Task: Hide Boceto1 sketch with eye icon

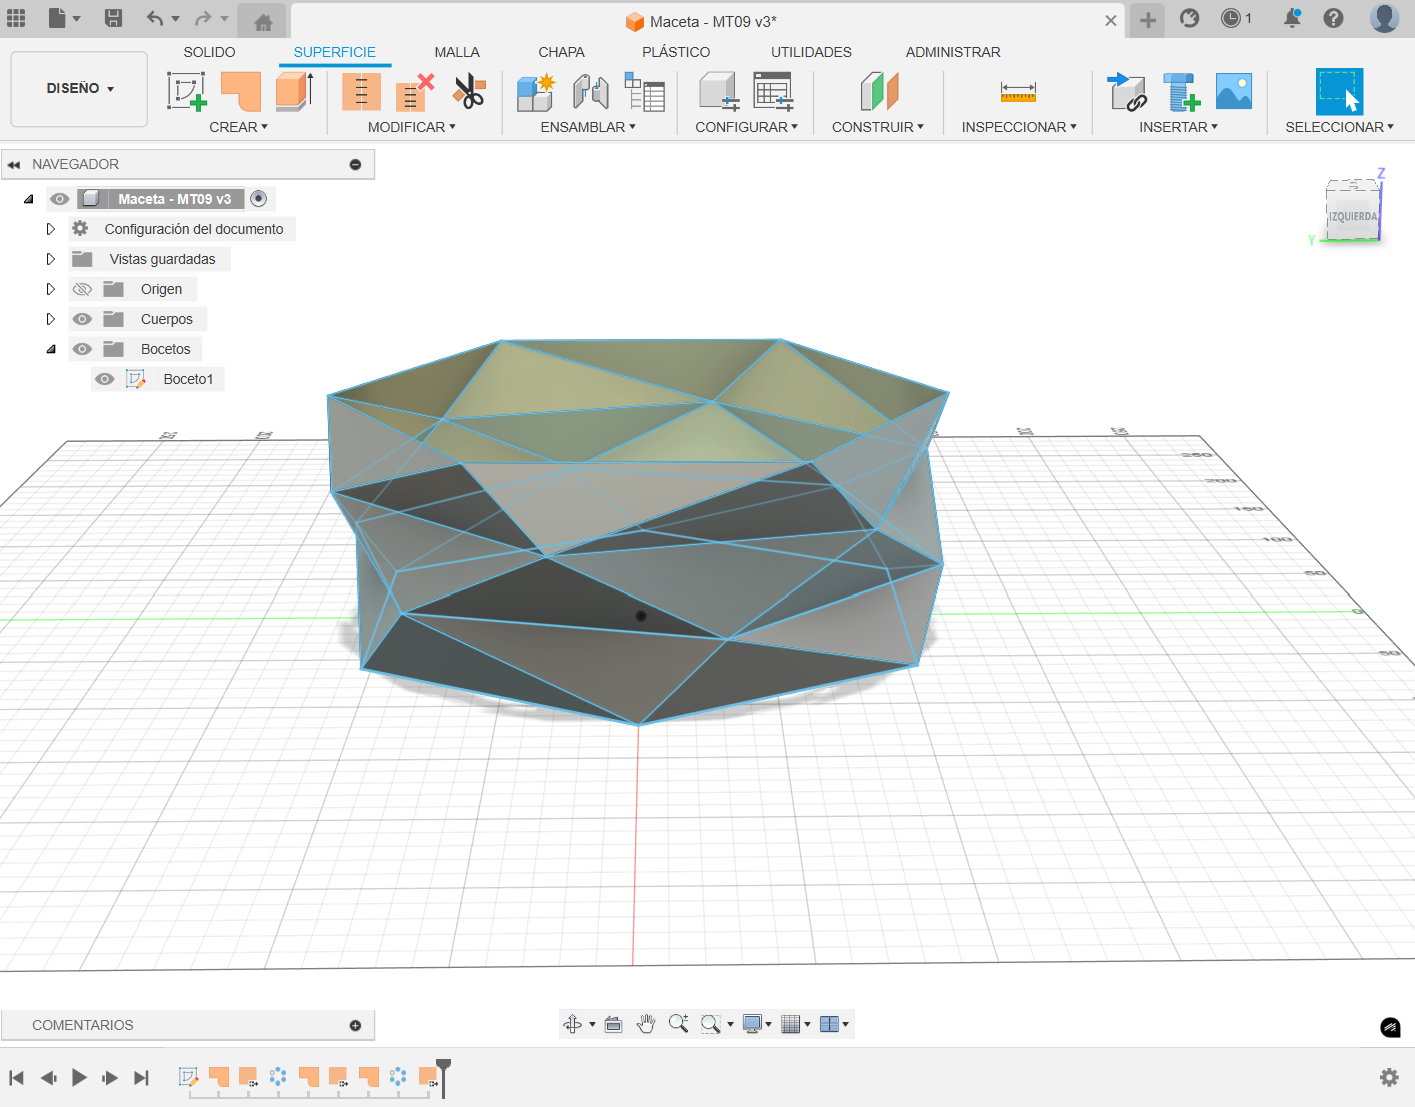Action: coord(104,379)
